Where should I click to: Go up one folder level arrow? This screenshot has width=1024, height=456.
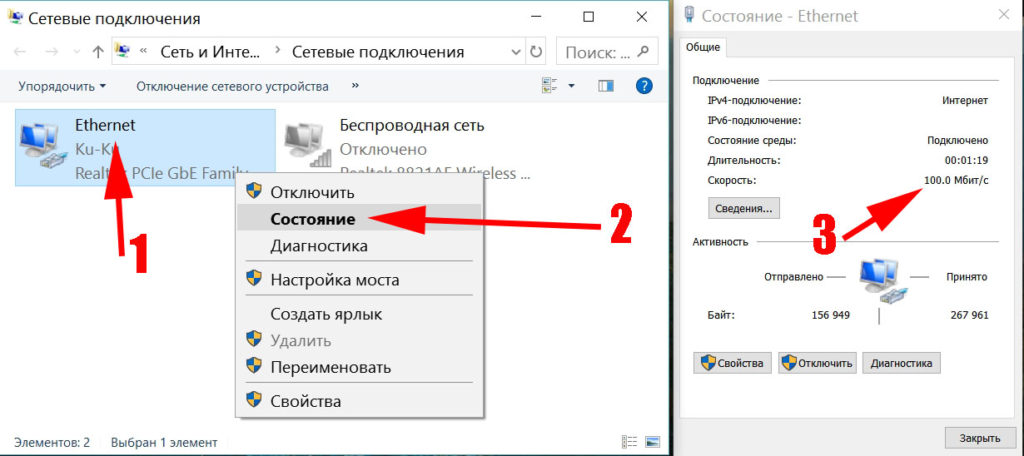click(x=97, y=52)
